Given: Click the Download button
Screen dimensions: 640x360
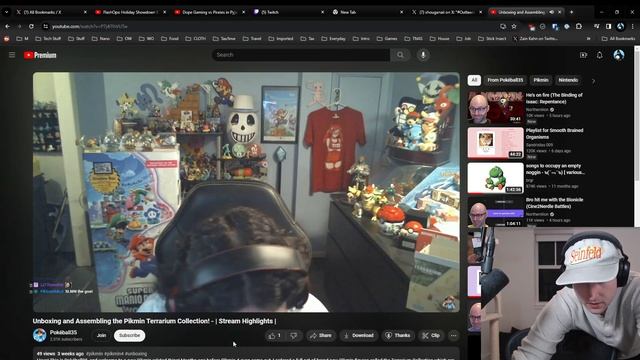Looking at the screenshot, I should [359, 336].
